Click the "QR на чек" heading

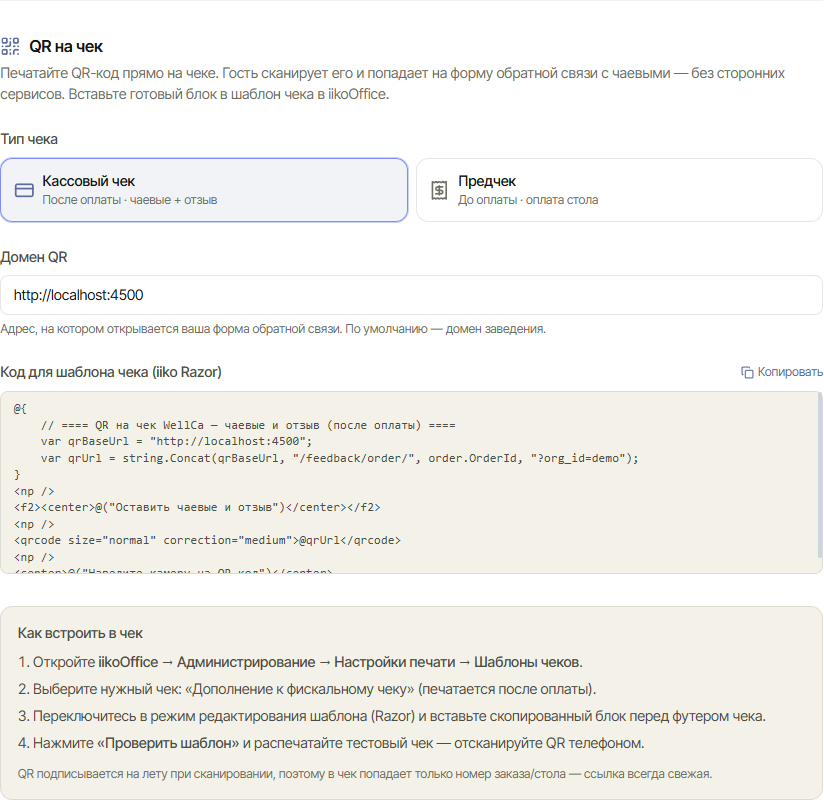pos(66,46)
